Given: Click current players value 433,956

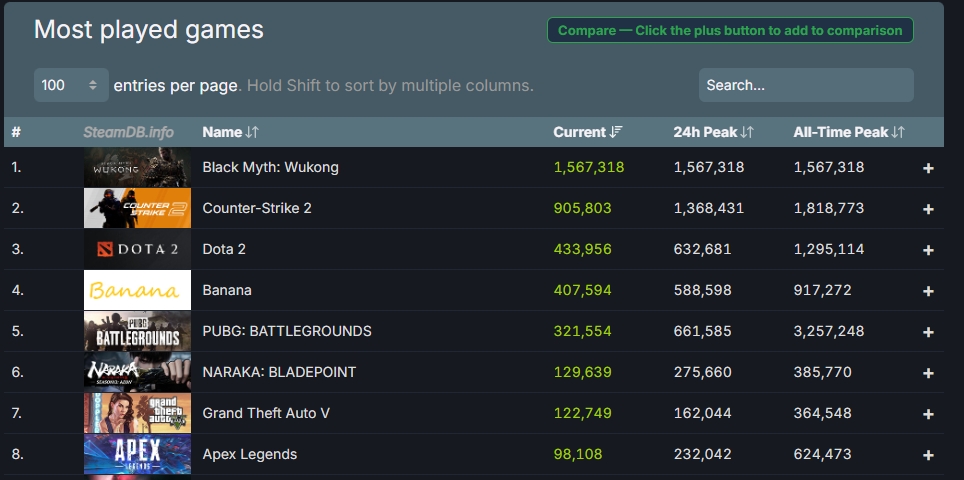Looking at the screenshot, I should pyautogui.click(x=583, y=249).
